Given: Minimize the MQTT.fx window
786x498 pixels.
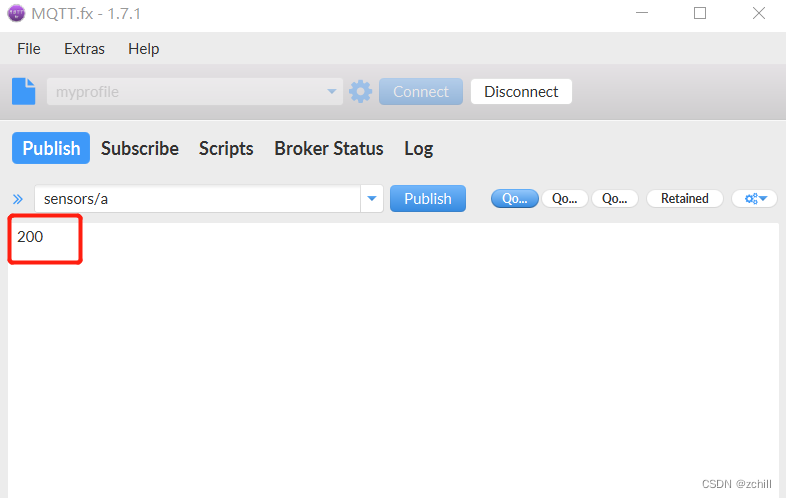Looking at the screenshot, I should pyautogui.click(x=642, y=13).
